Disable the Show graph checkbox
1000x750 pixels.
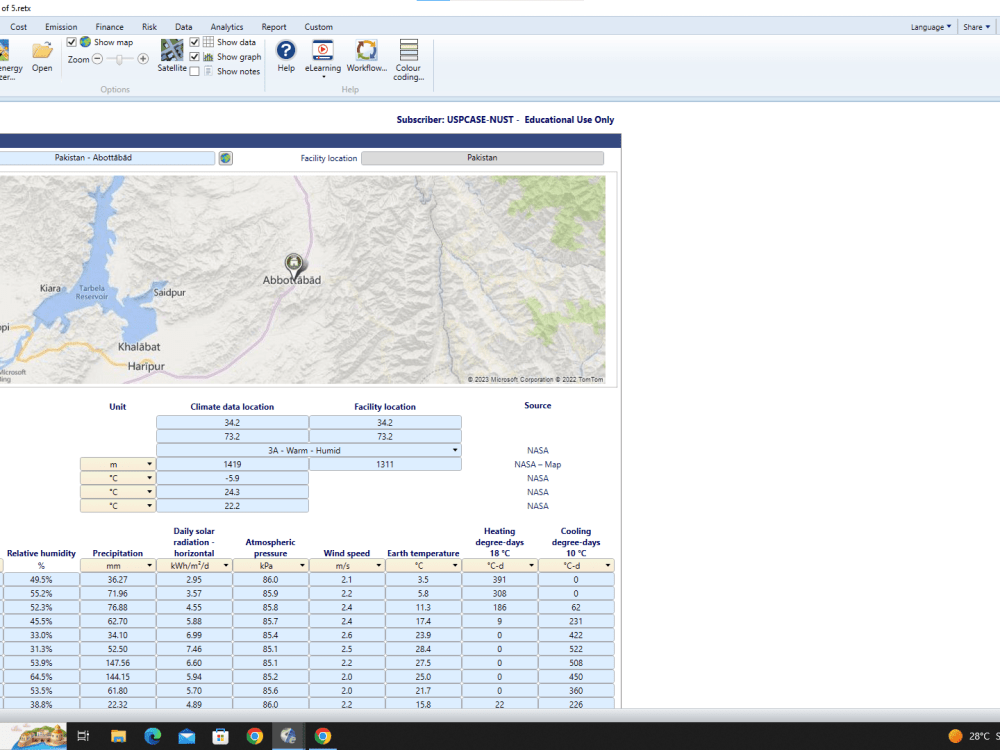194,56
